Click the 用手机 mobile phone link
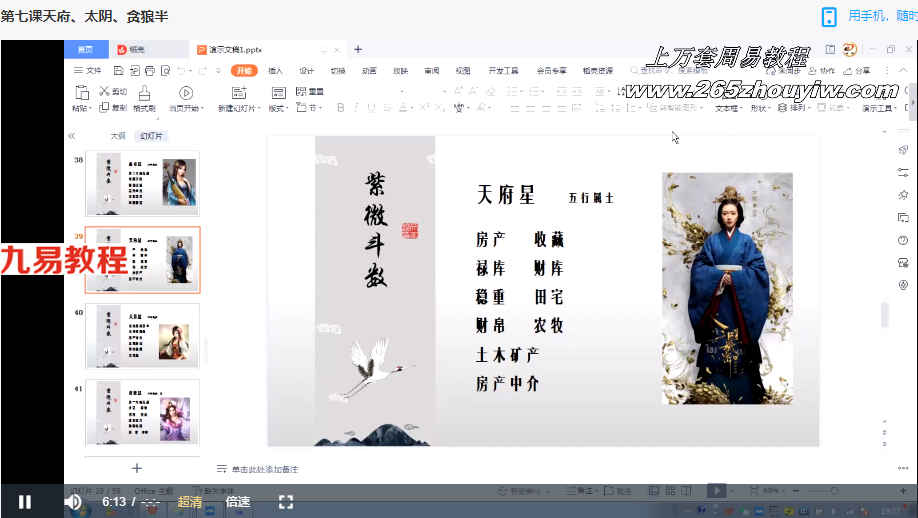 click(x=867, y=16)
